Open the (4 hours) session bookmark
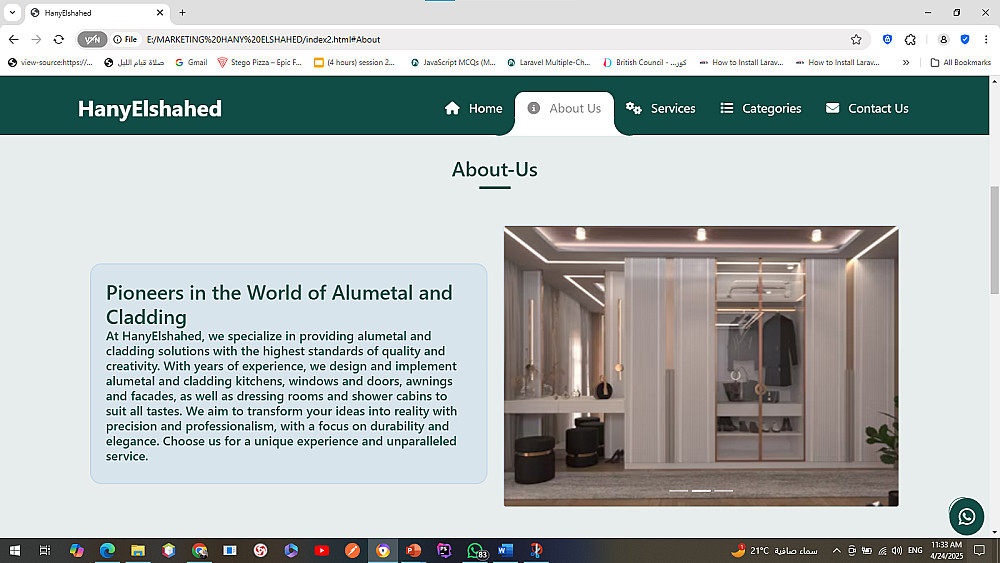 tap(355, 62)
